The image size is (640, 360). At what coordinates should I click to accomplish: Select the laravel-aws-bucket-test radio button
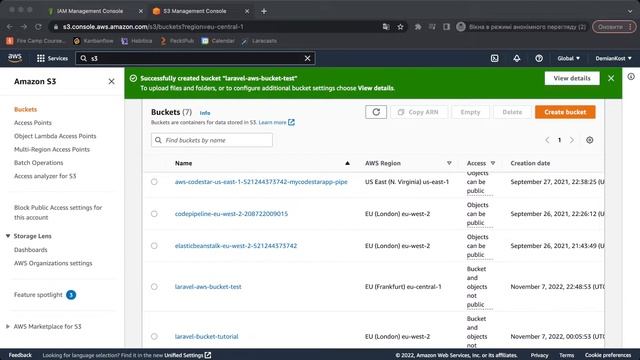click(x=154, y=287)
